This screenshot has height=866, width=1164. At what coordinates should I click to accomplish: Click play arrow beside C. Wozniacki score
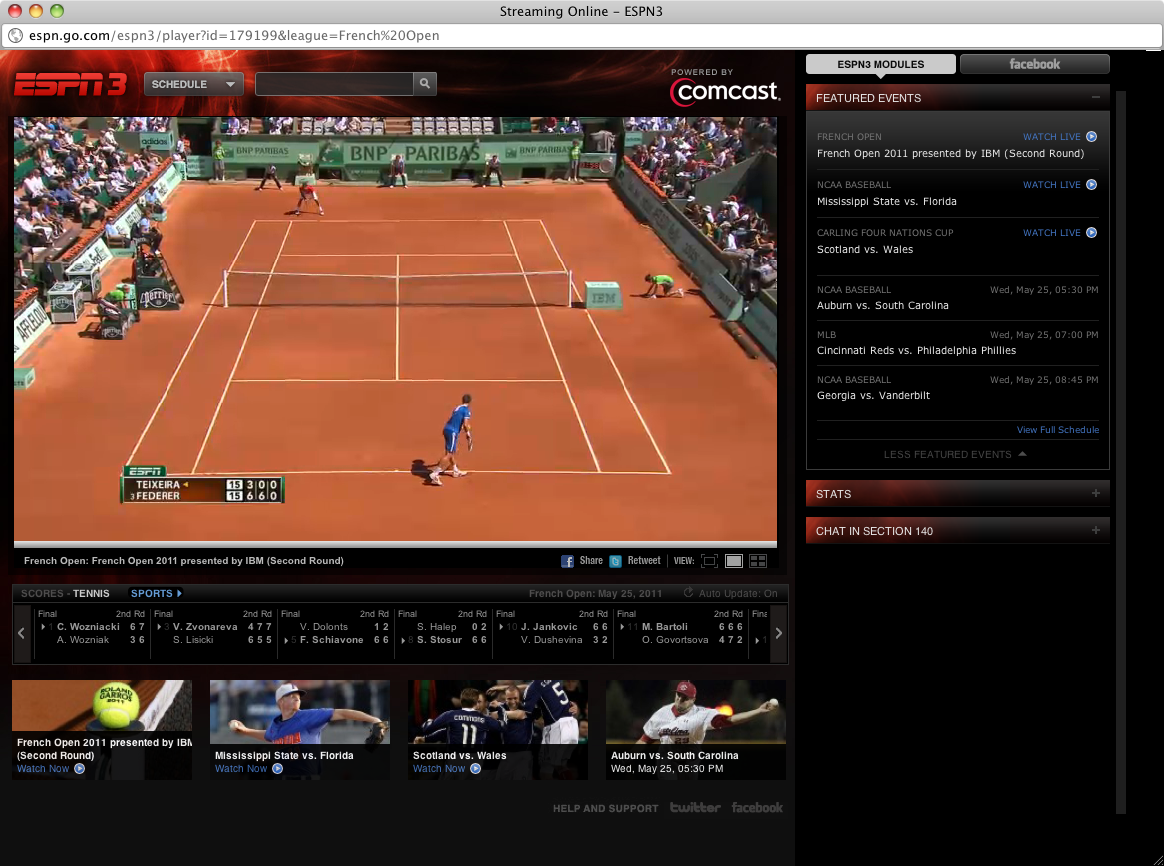(x=43, y=627)
